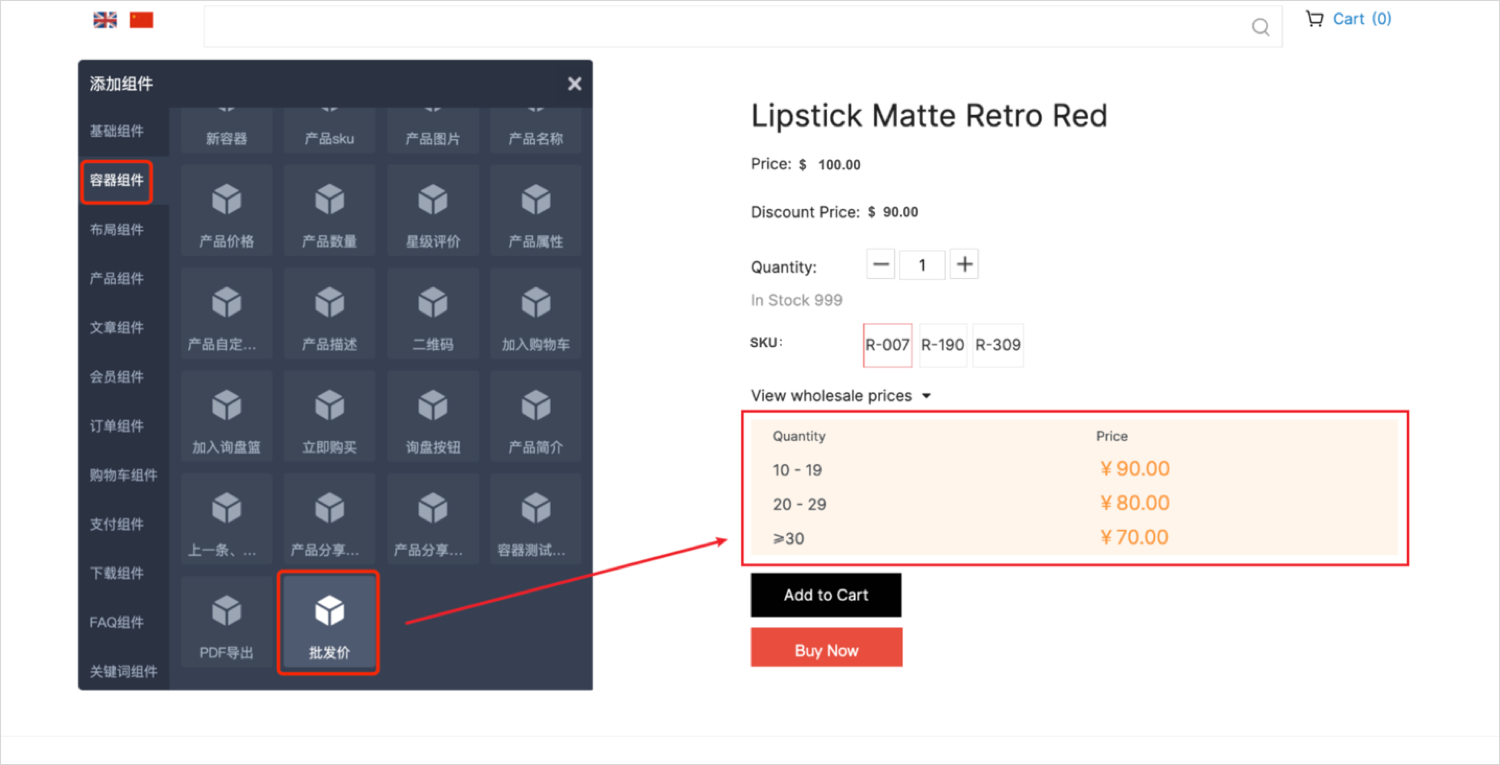Open the 产品组件 category tab
Viewport: 1500px width, 765px height.
click(x=117, y=279)
